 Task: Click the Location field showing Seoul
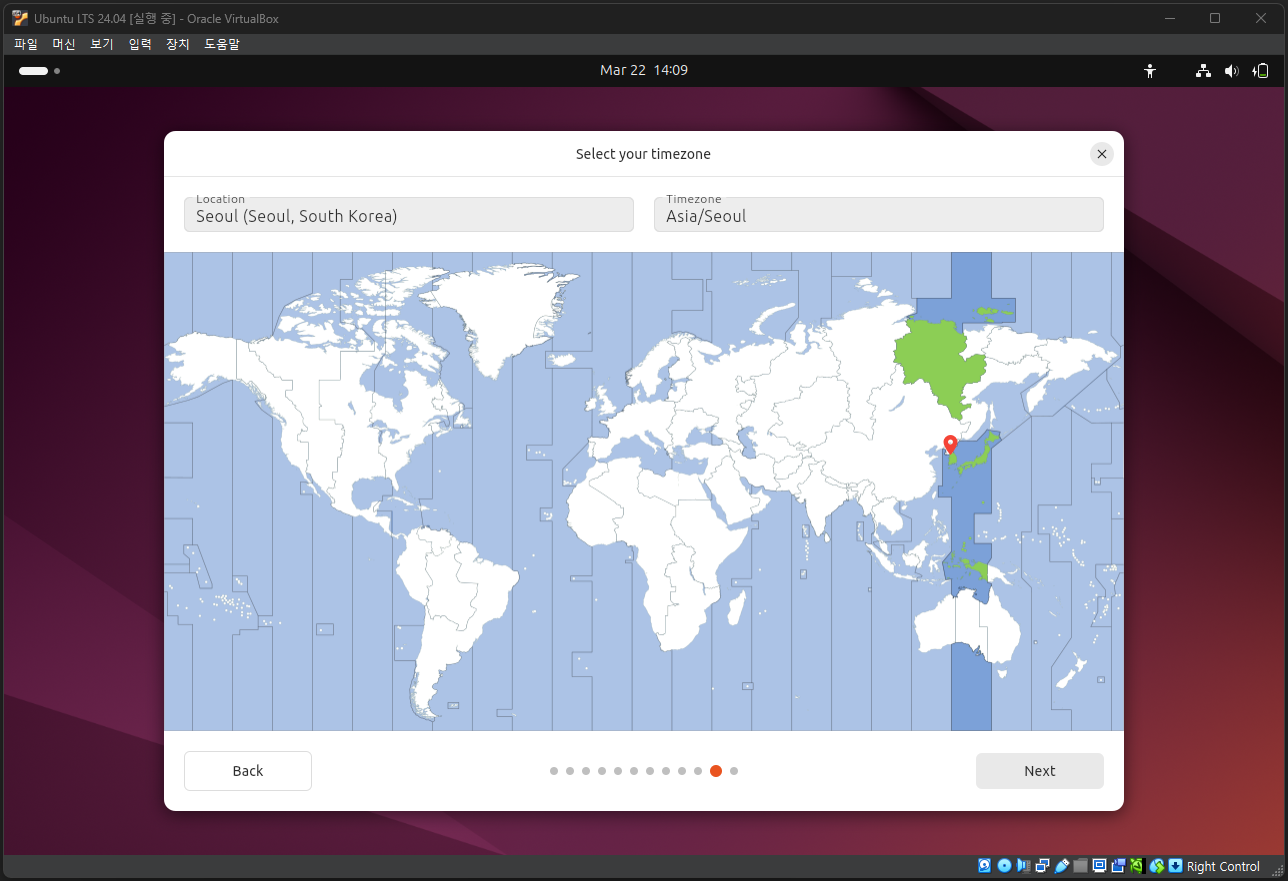tap(409, 214)
